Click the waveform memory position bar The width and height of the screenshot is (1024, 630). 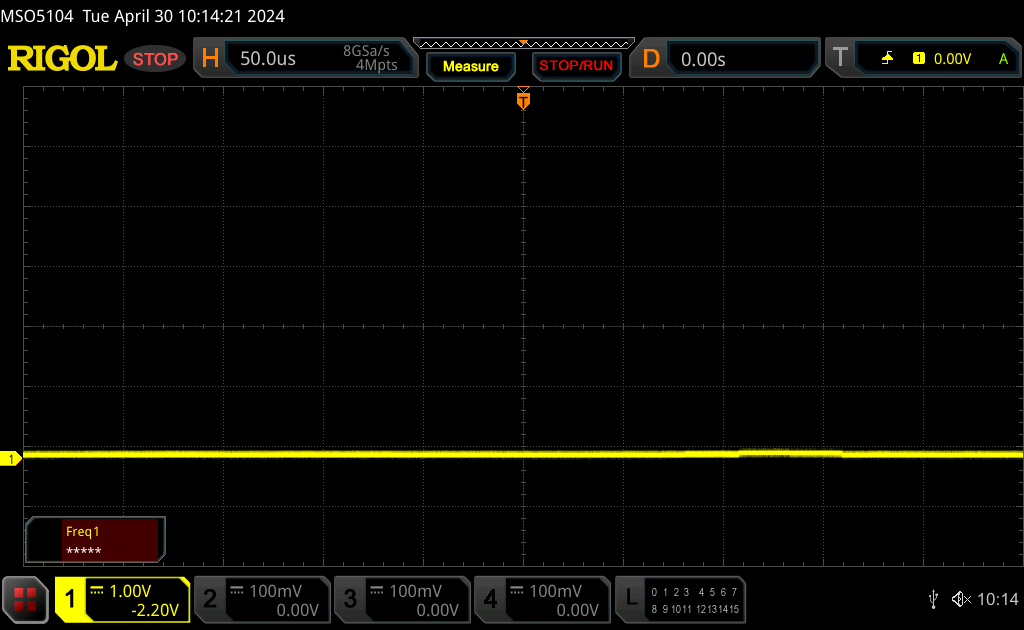524,43
